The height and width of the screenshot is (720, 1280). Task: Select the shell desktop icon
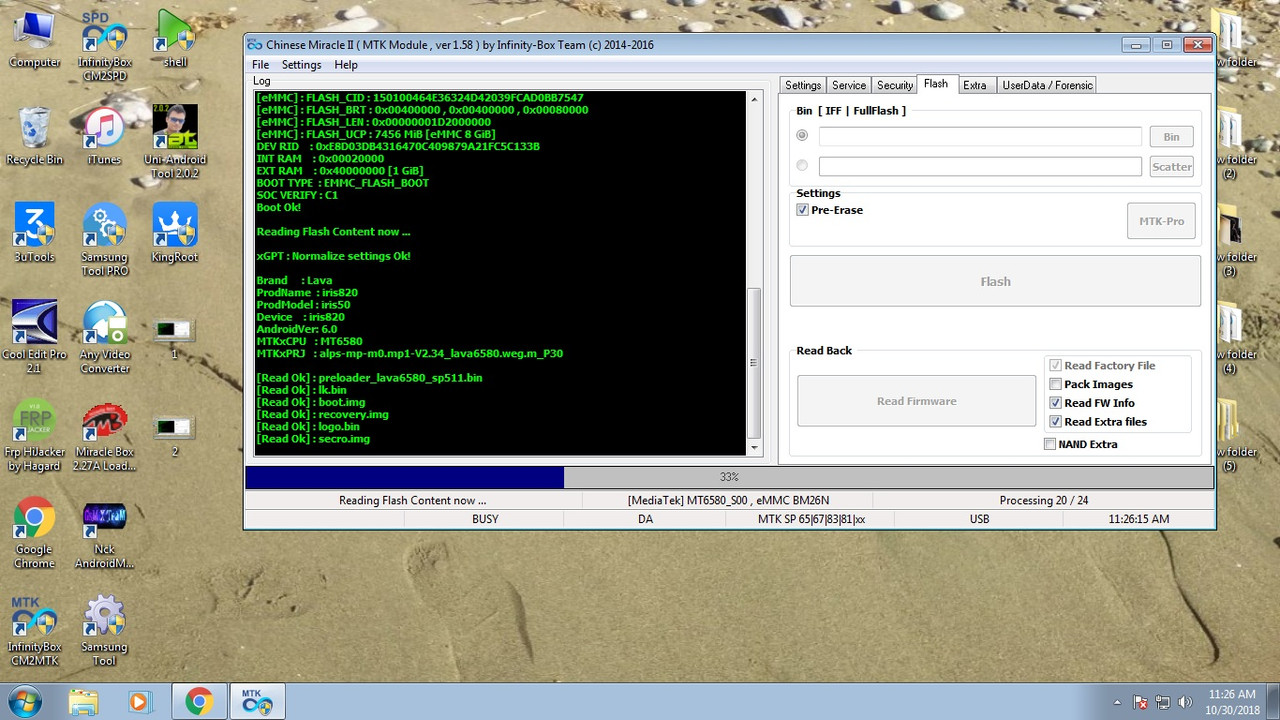coord(175,40)
